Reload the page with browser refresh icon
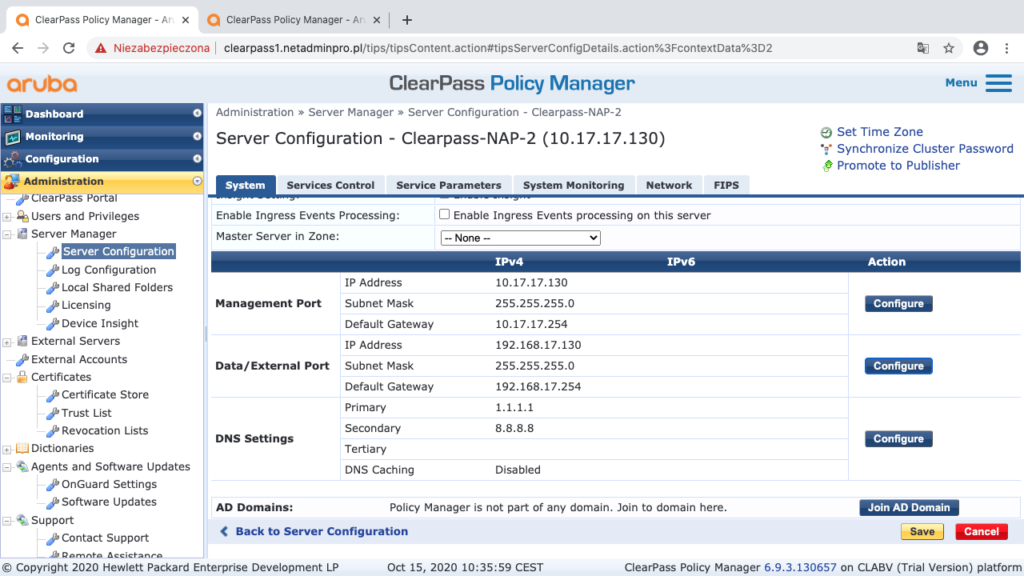The image size is (1024, 576). pos(69,48)
